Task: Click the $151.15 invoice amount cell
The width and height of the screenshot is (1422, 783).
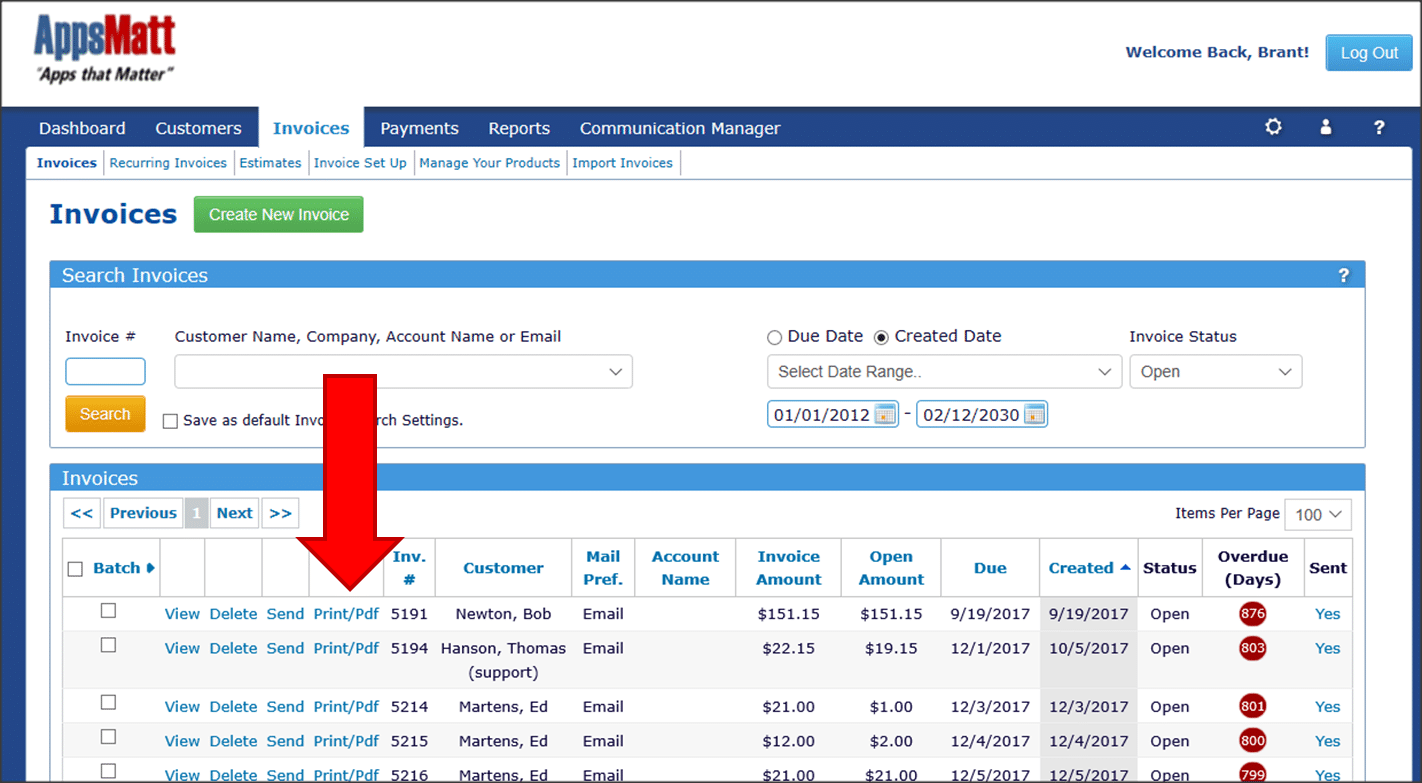Action: 789,614
